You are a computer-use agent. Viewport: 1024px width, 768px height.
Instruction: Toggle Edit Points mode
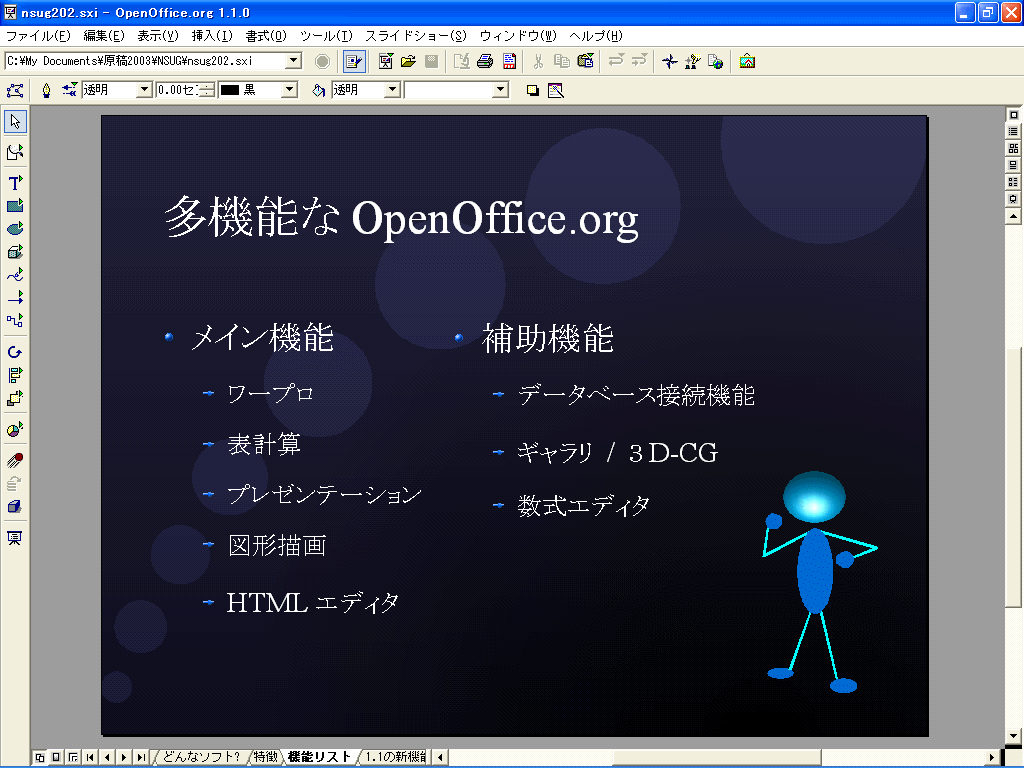15,90
